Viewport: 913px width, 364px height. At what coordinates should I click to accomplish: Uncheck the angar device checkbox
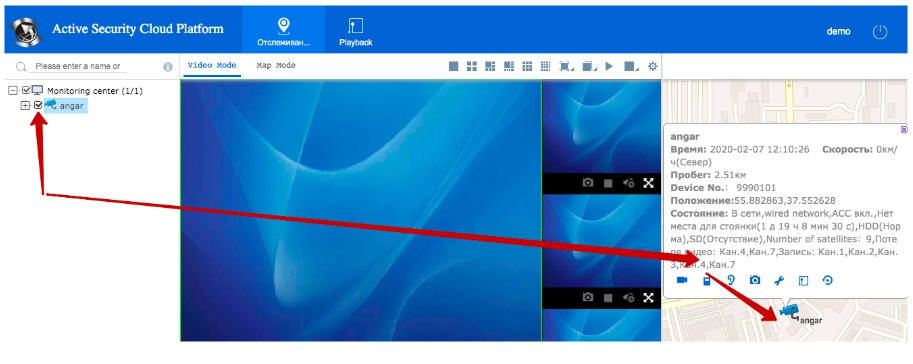(38, 105)
